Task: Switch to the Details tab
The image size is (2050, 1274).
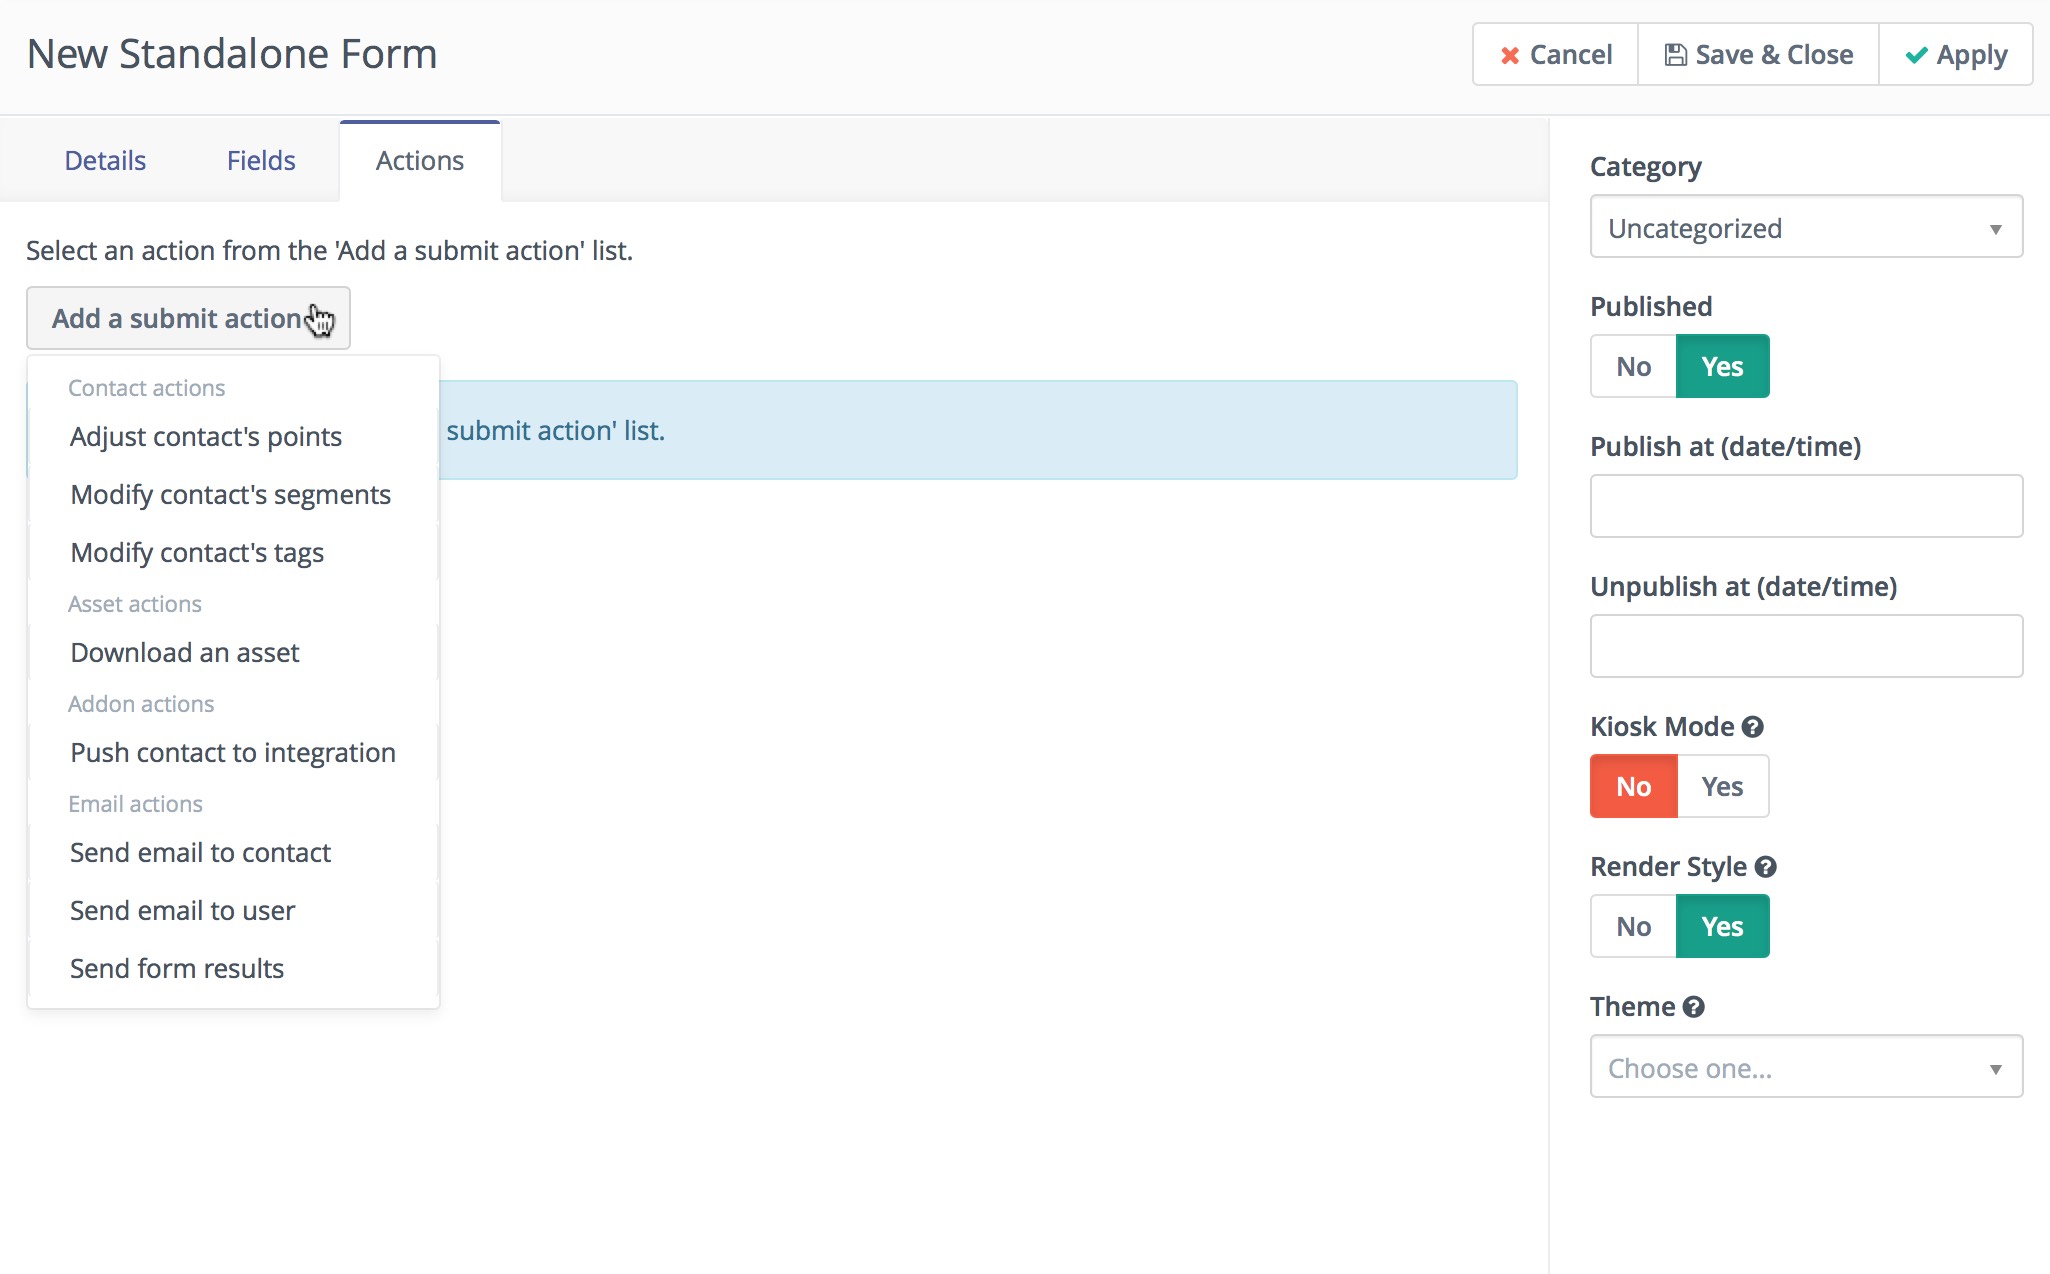Action: pyautogui.click(x=105, y=161)
